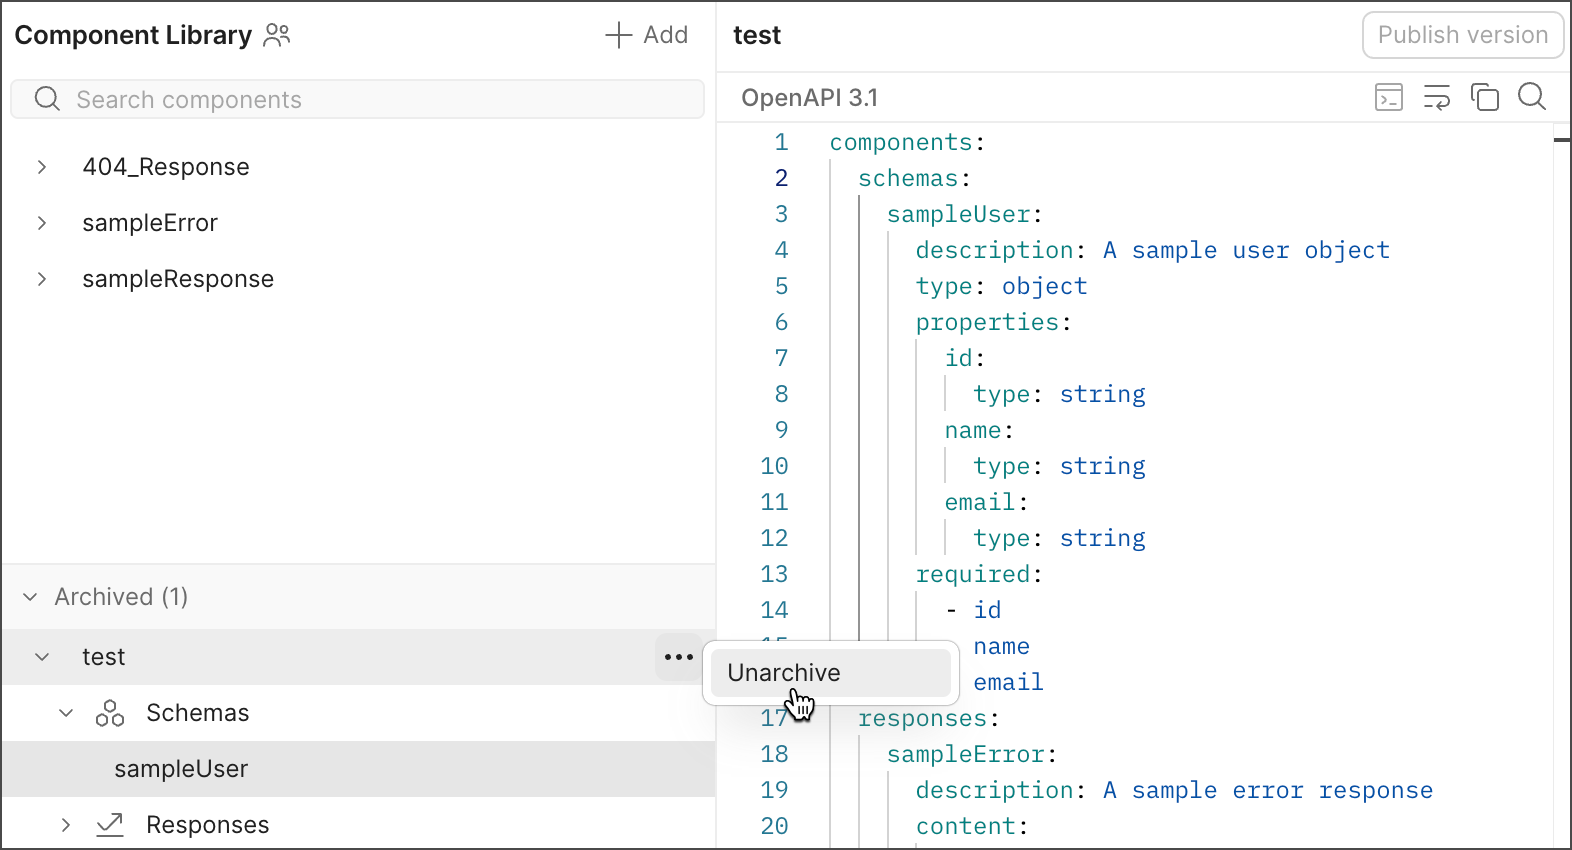Screen dimensions: 1572x850
Task: Click 'A sample error response' text
Action: point(1268,790)
